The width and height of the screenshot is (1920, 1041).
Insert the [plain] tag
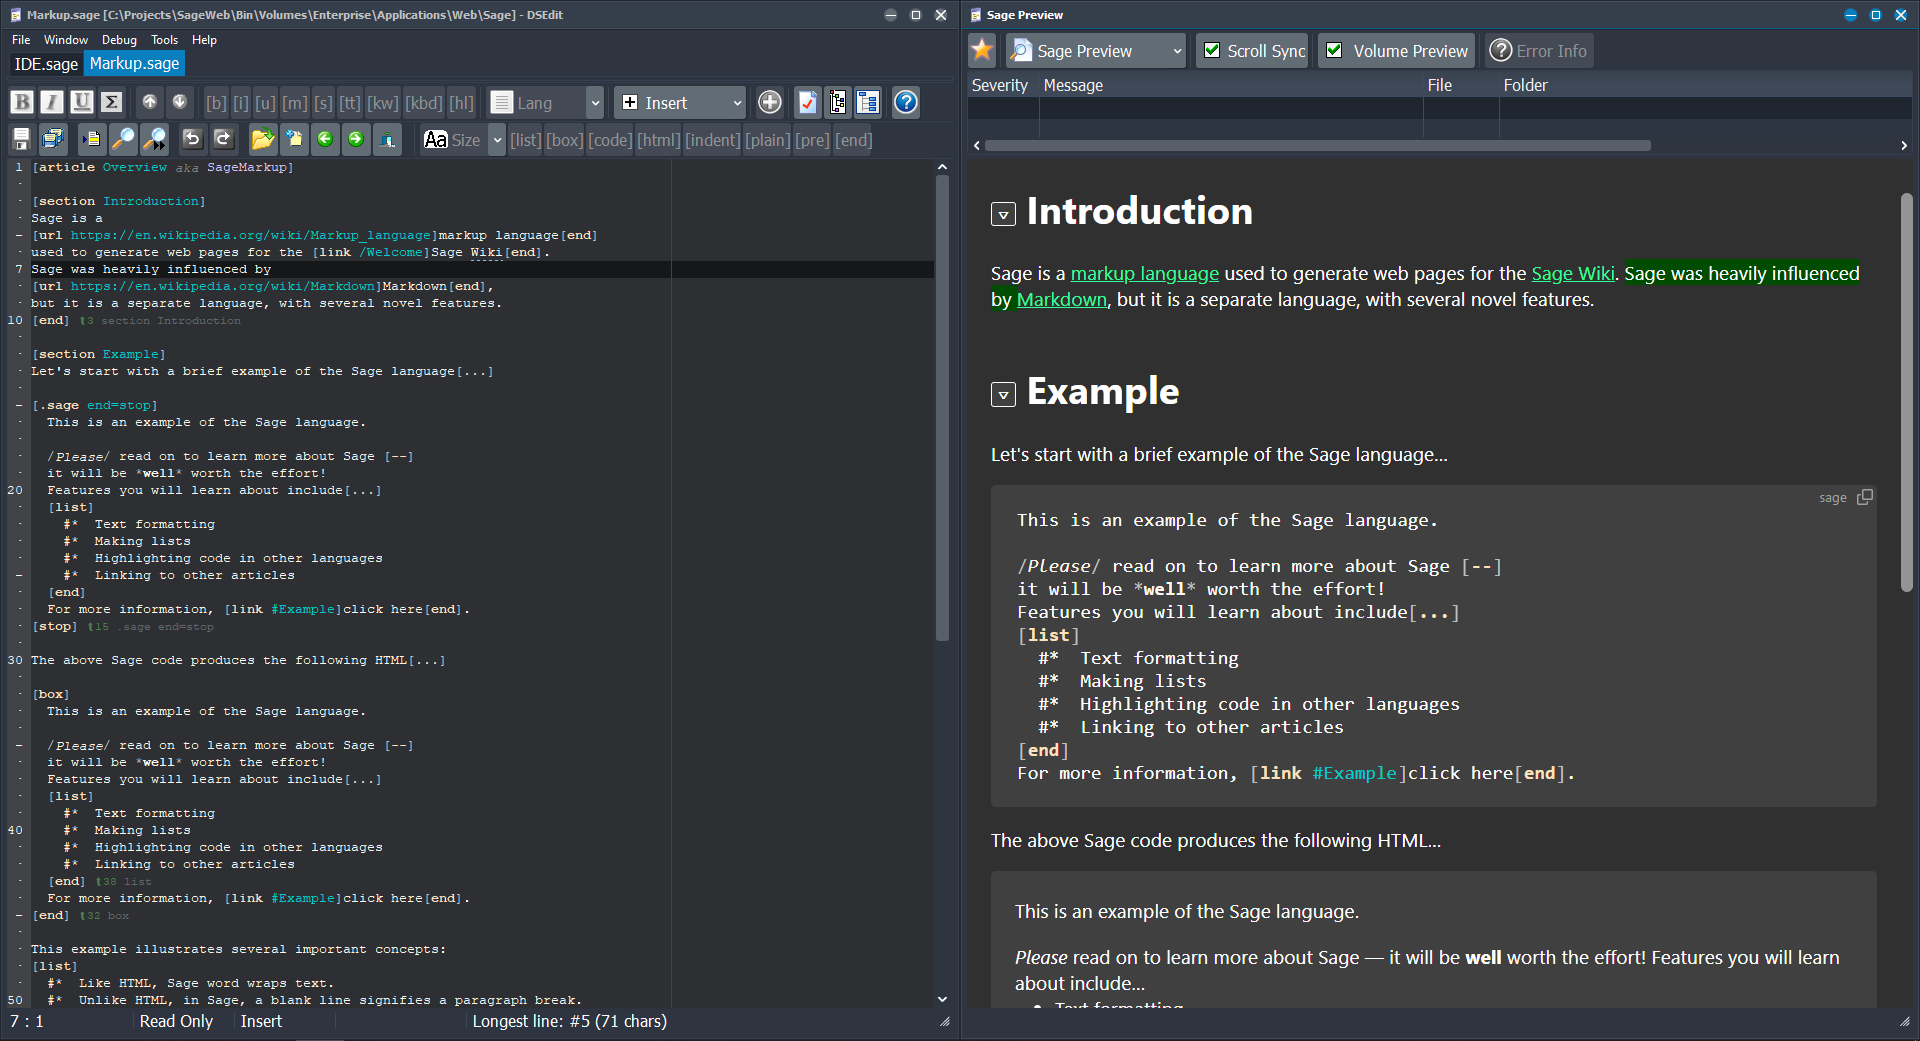click(x=768, y=140)
